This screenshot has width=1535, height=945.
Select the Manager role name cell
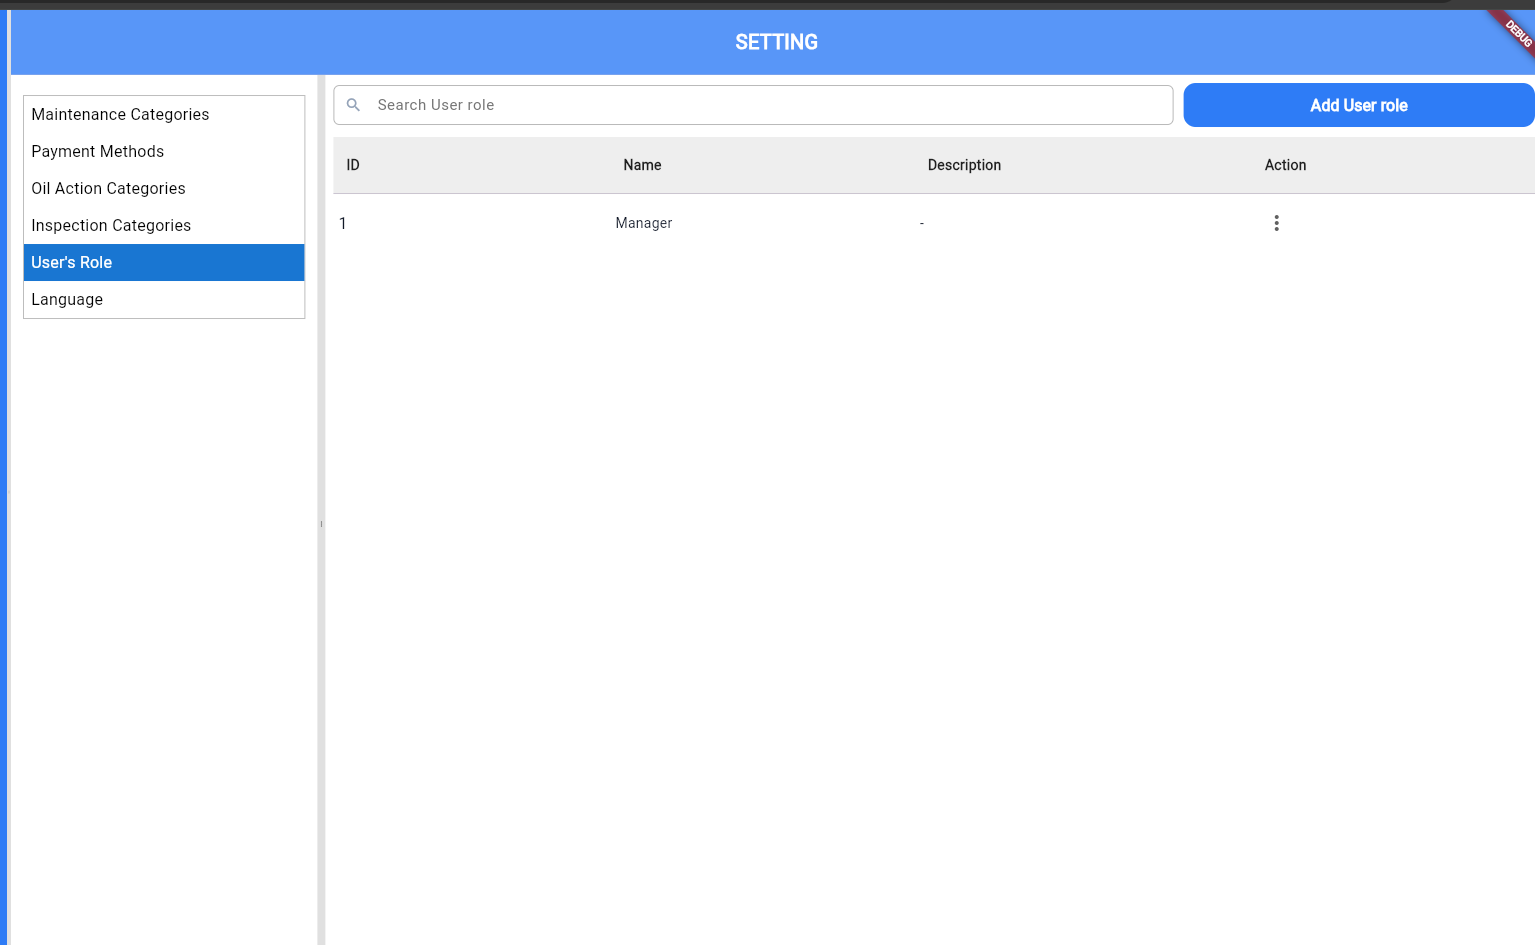tap(644, 223)
